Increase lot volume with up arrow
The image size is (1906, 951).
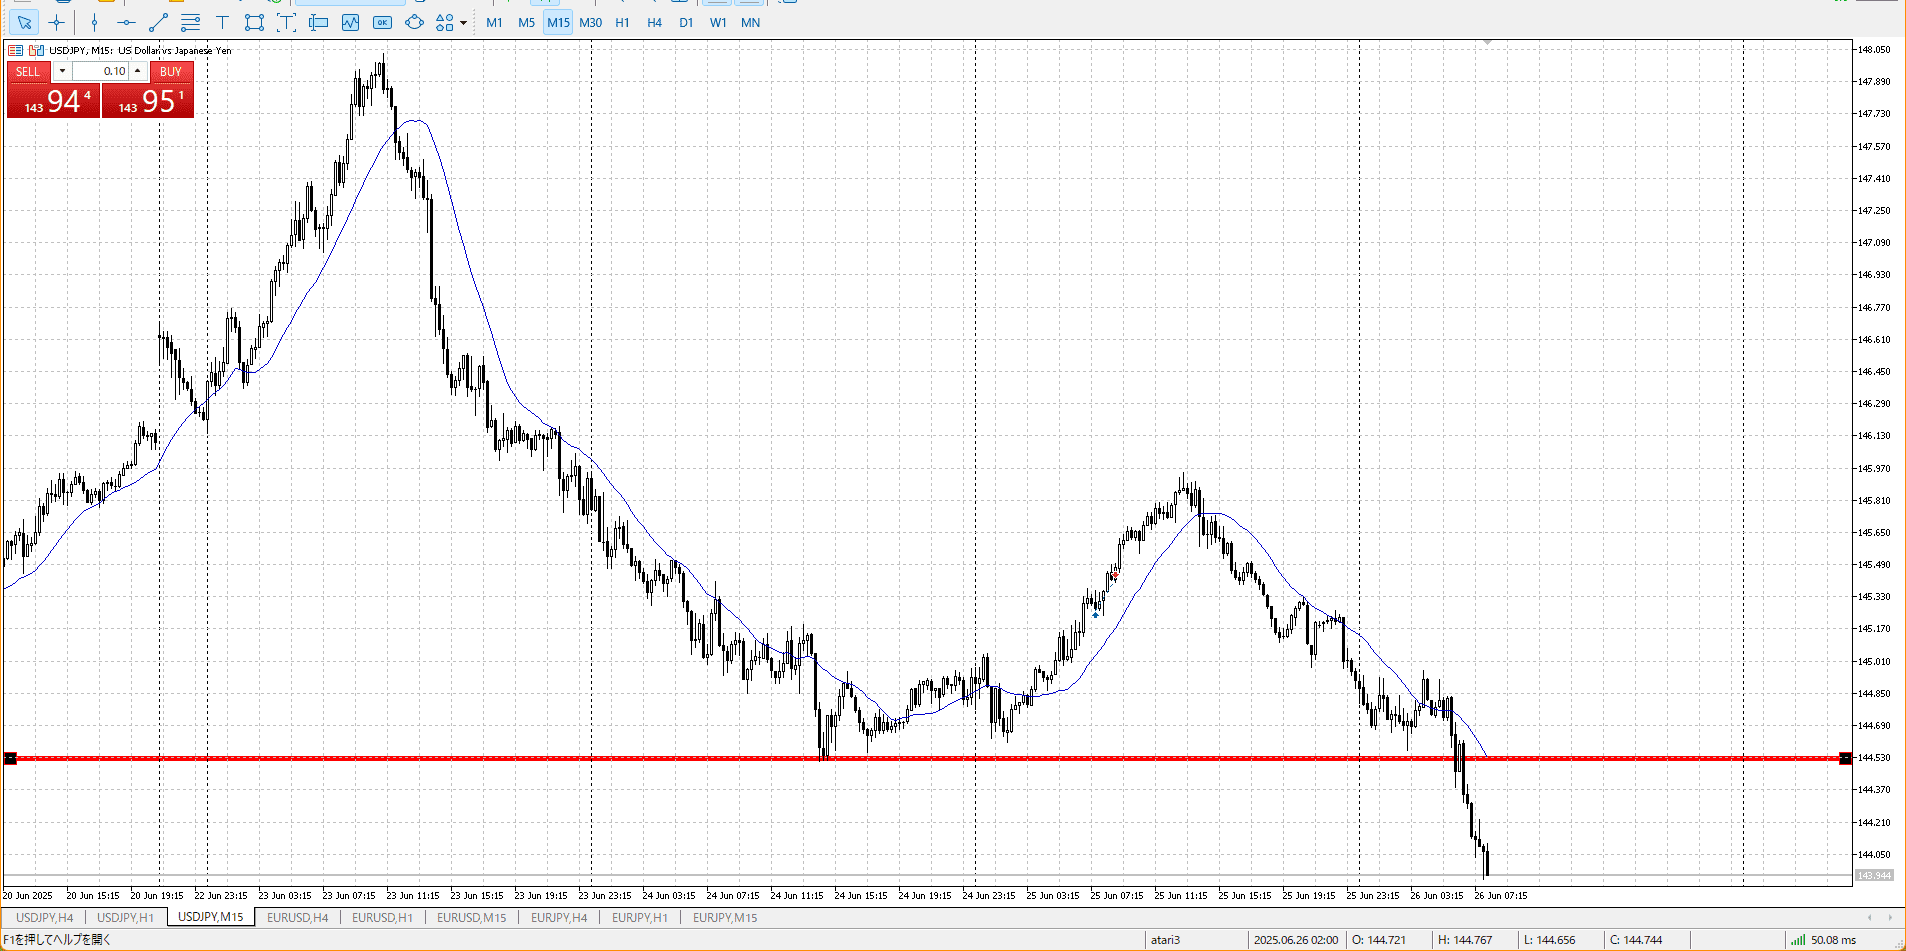(x=138, y=71)
